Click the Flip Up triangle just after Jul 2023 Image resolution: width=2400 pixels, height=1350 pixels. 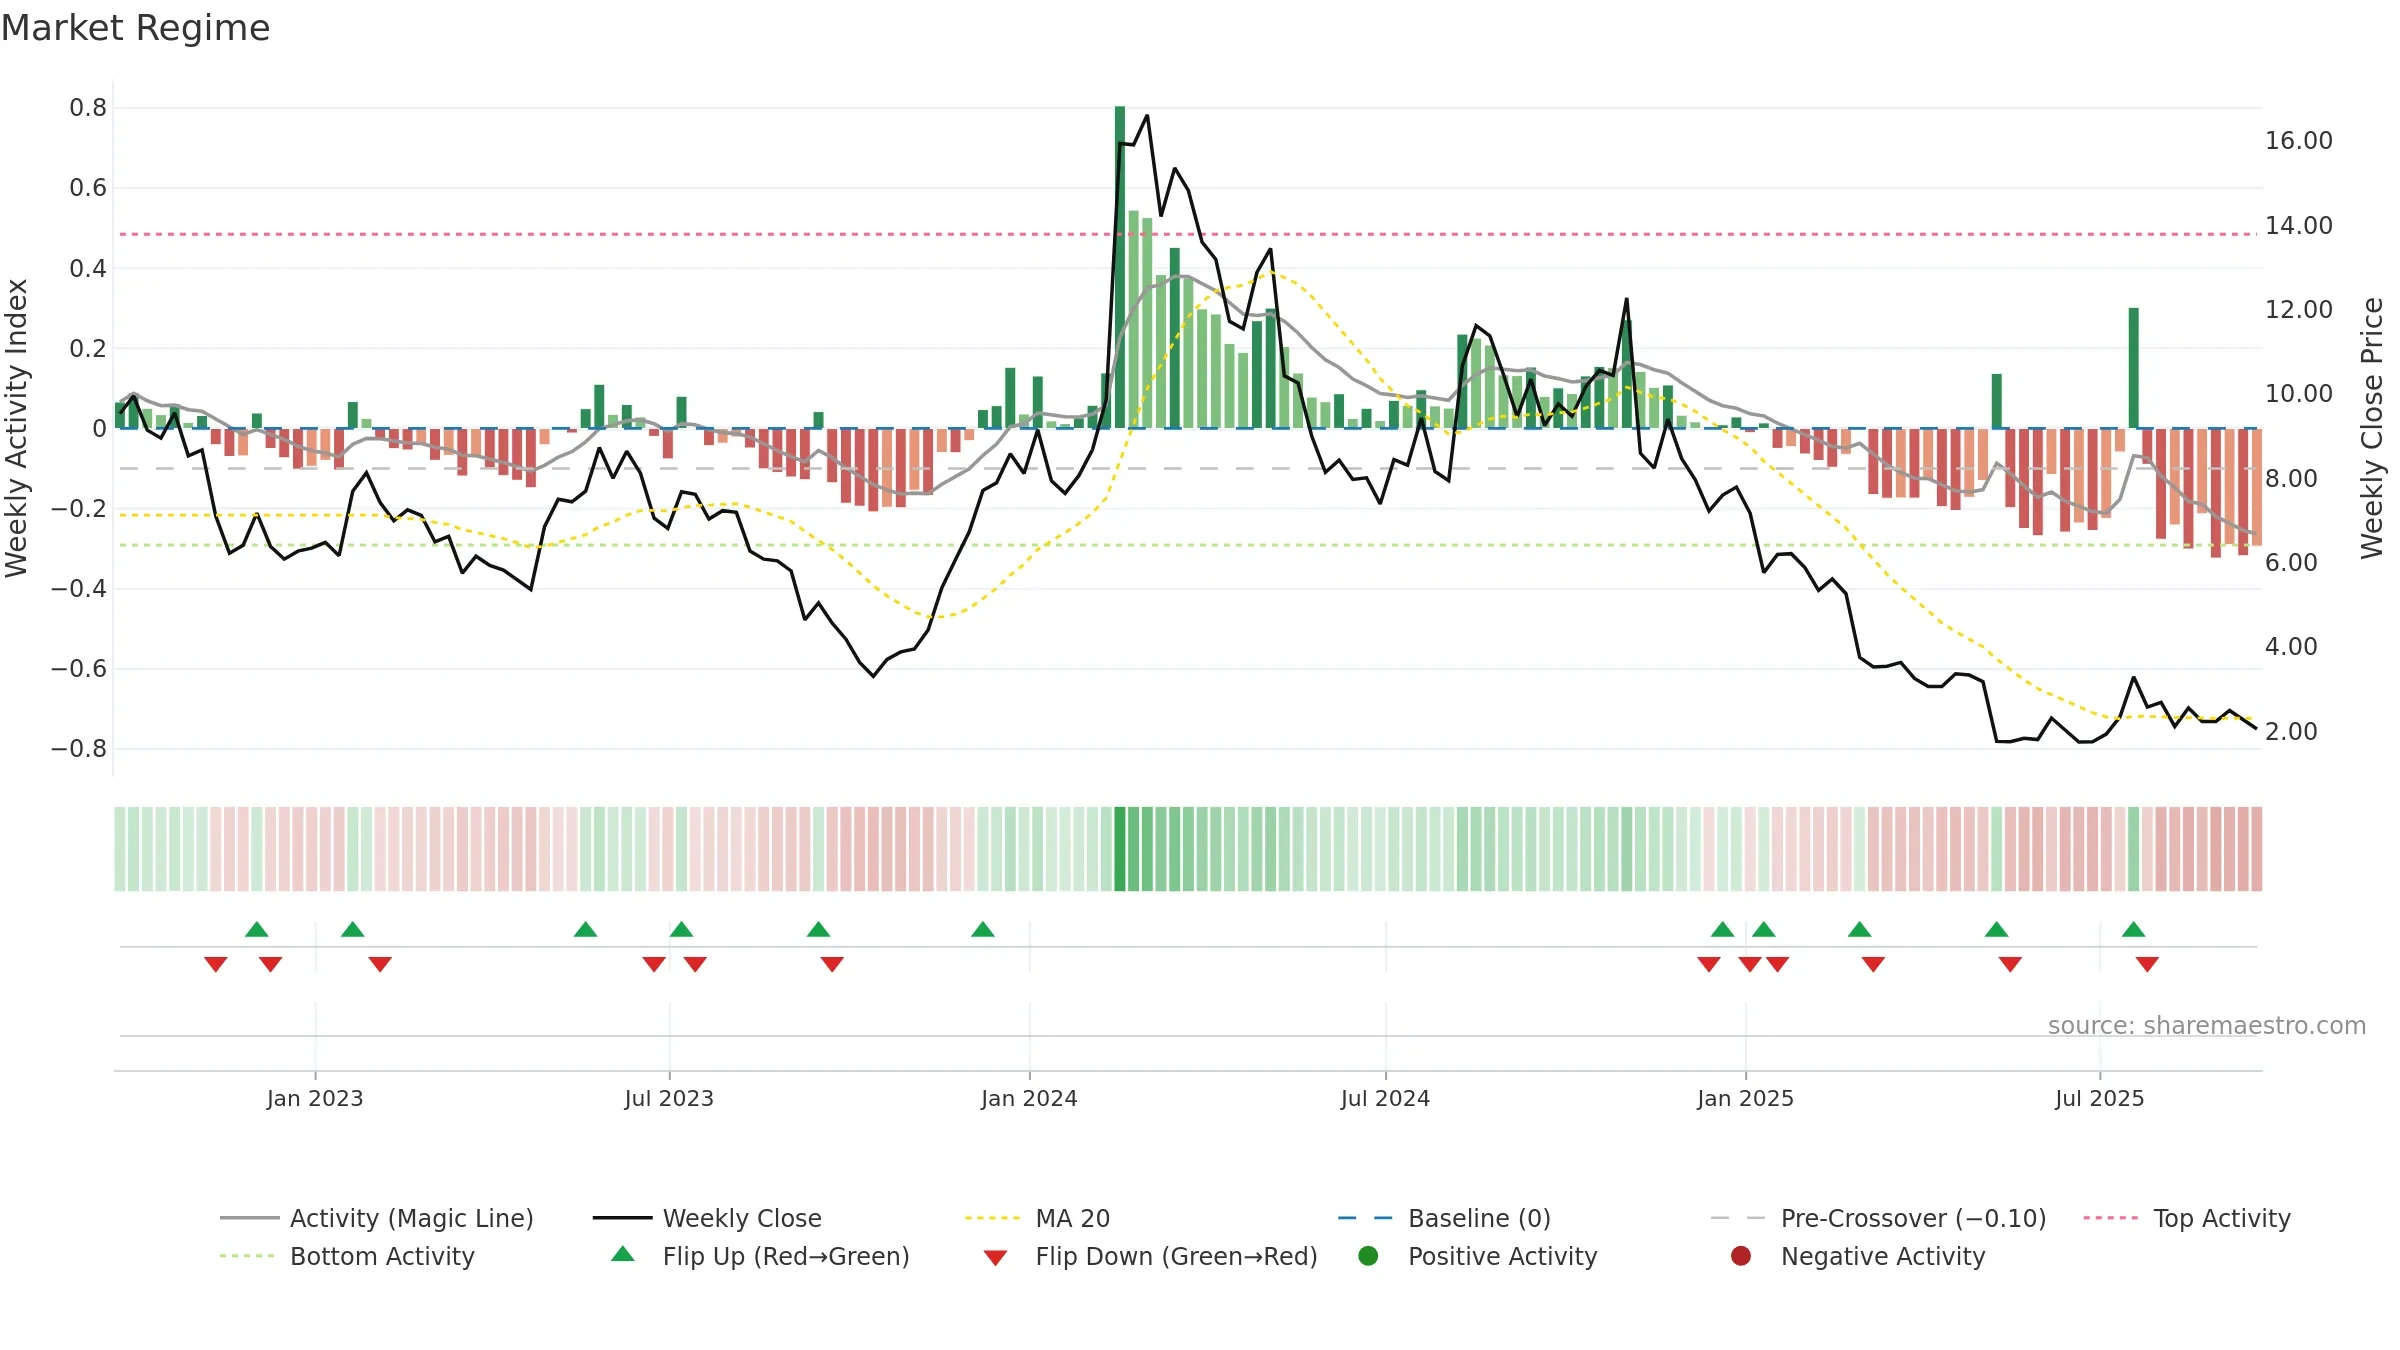681,929
